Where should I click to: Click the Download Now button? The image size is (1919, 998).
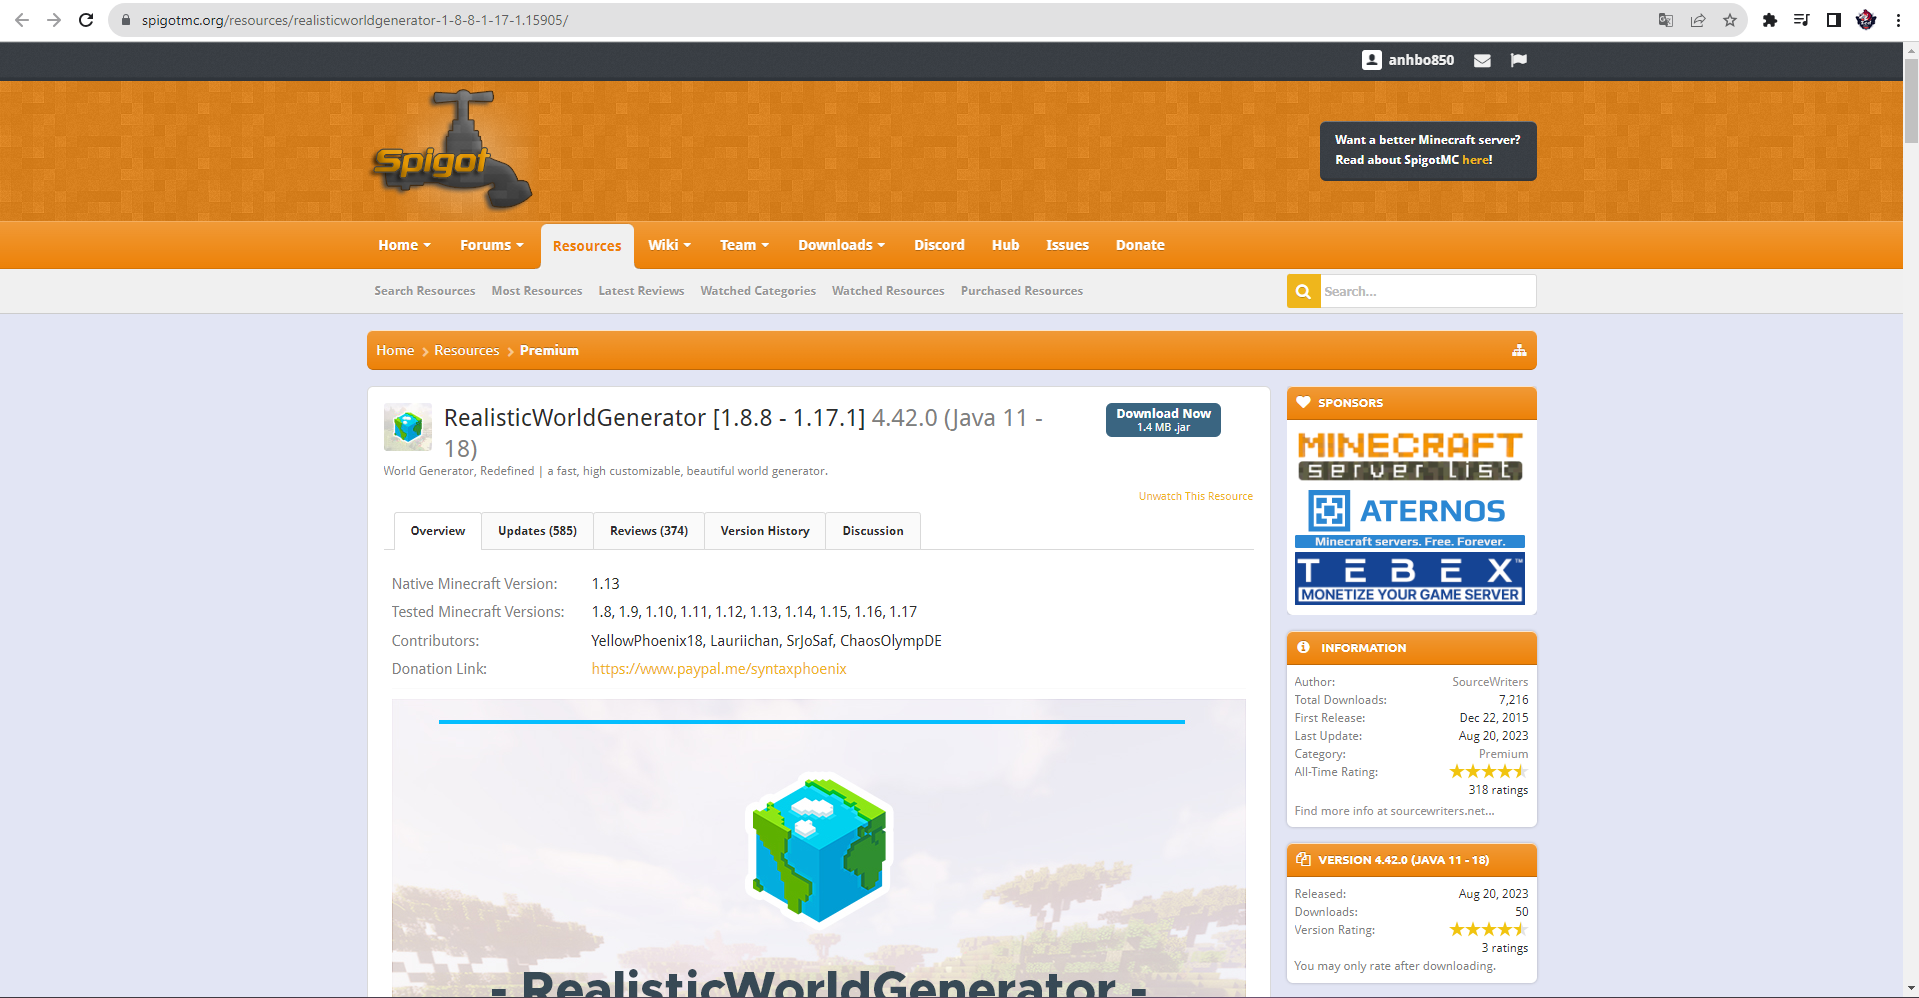[x=1163, y=420]
